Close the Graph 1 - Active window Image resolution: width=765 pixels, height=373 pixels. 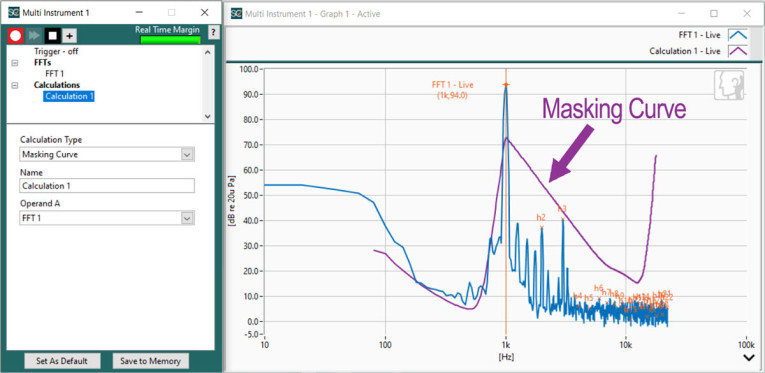point(746,13)
